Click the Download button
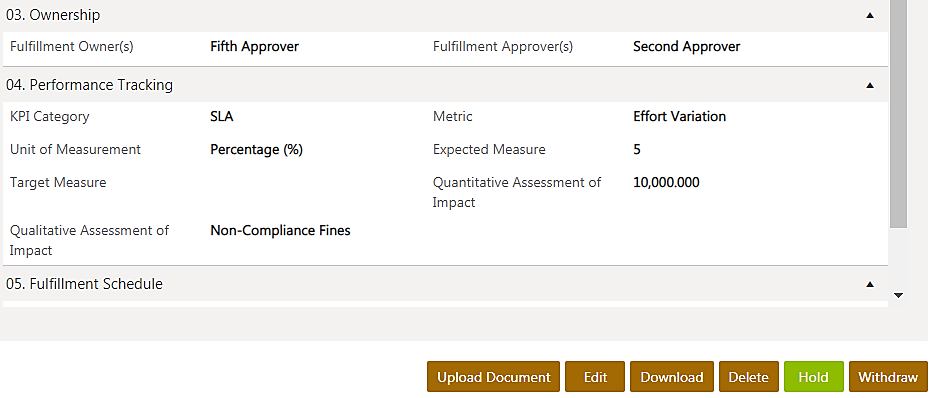 [x=672, y=377]
